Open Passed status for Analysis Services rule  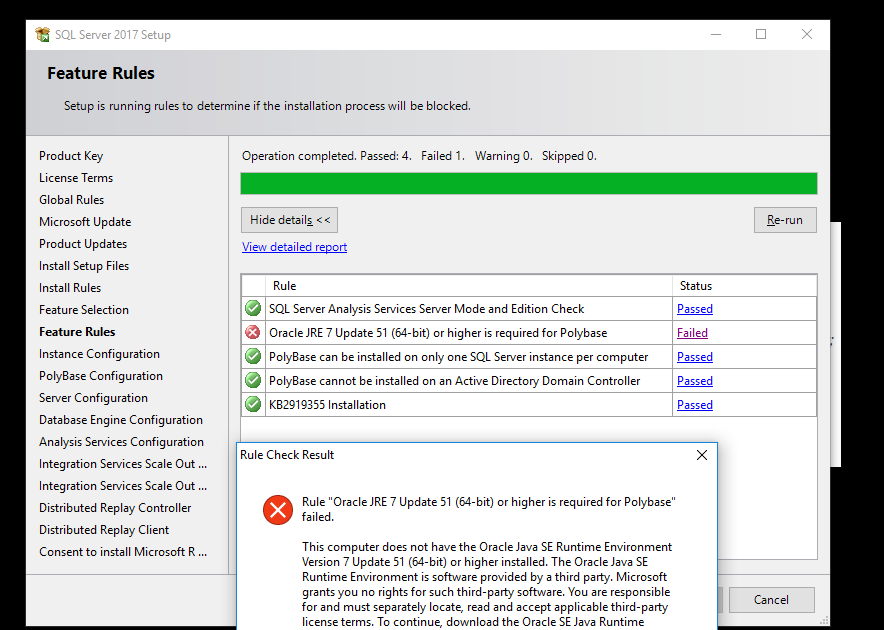[695, 309]
